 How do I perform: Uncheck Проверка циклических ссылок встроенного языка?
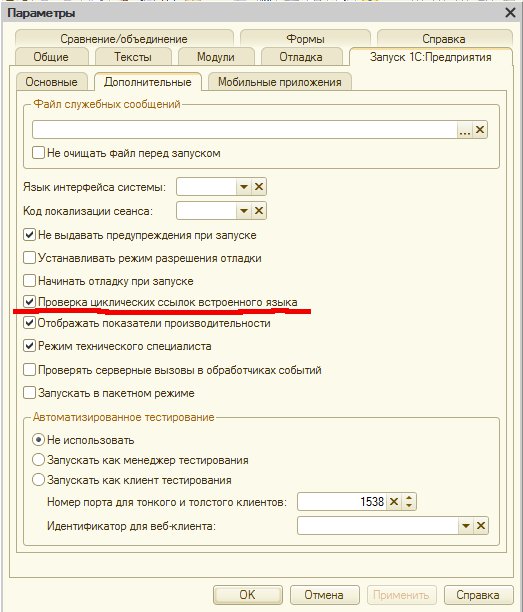tap(29, 301)
